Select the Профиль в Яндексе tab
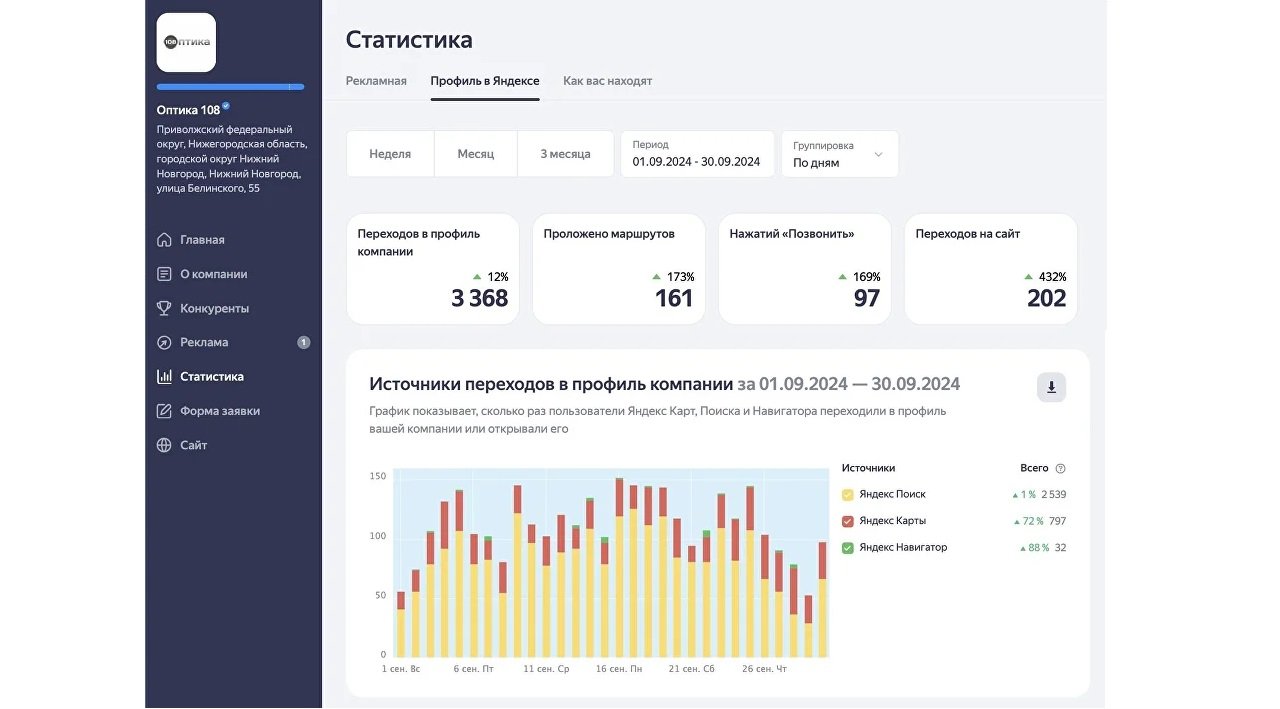The image size is (1280, 709). [x=485, y=81]
